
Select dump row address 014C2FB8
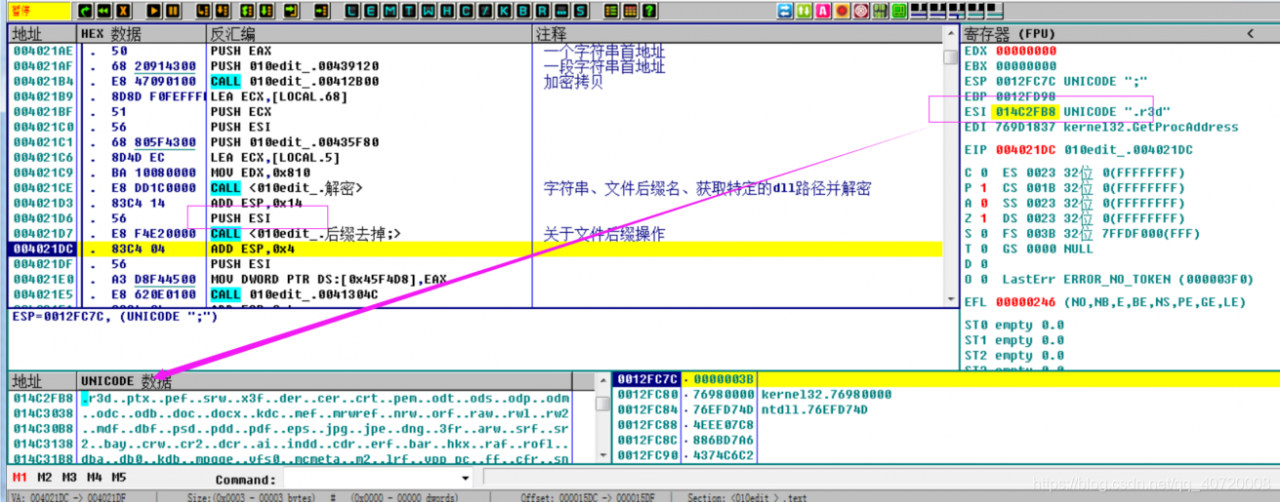click(x=41, y=398)
